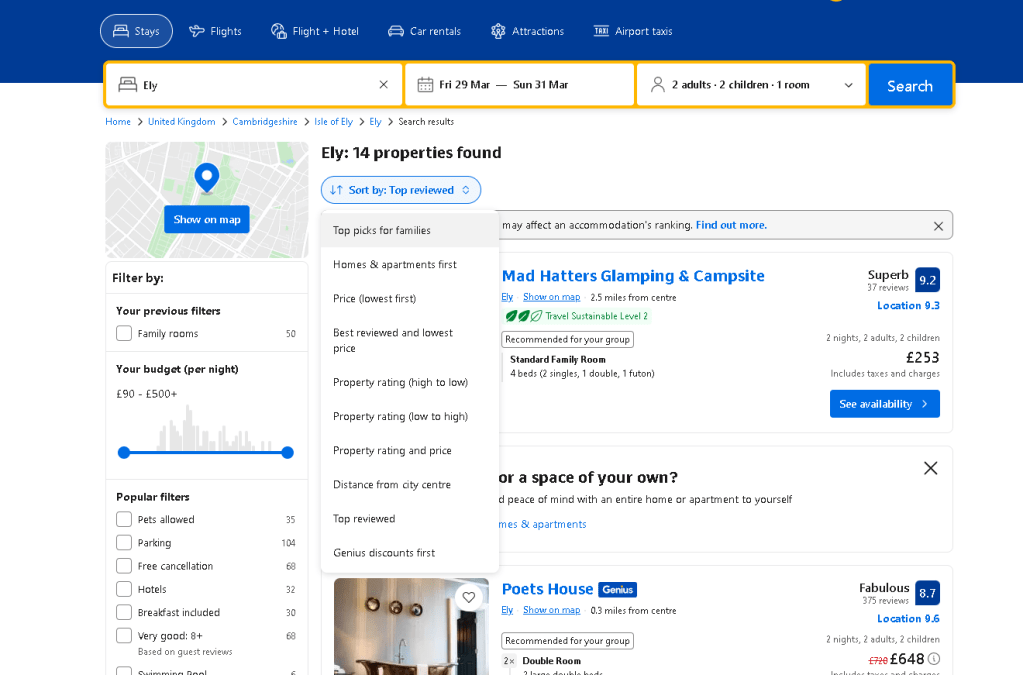Image resolution: width=1023 pixels, height=675 pixels.
Task: Click Show on map for Poets House
Action: coord(551,610)
